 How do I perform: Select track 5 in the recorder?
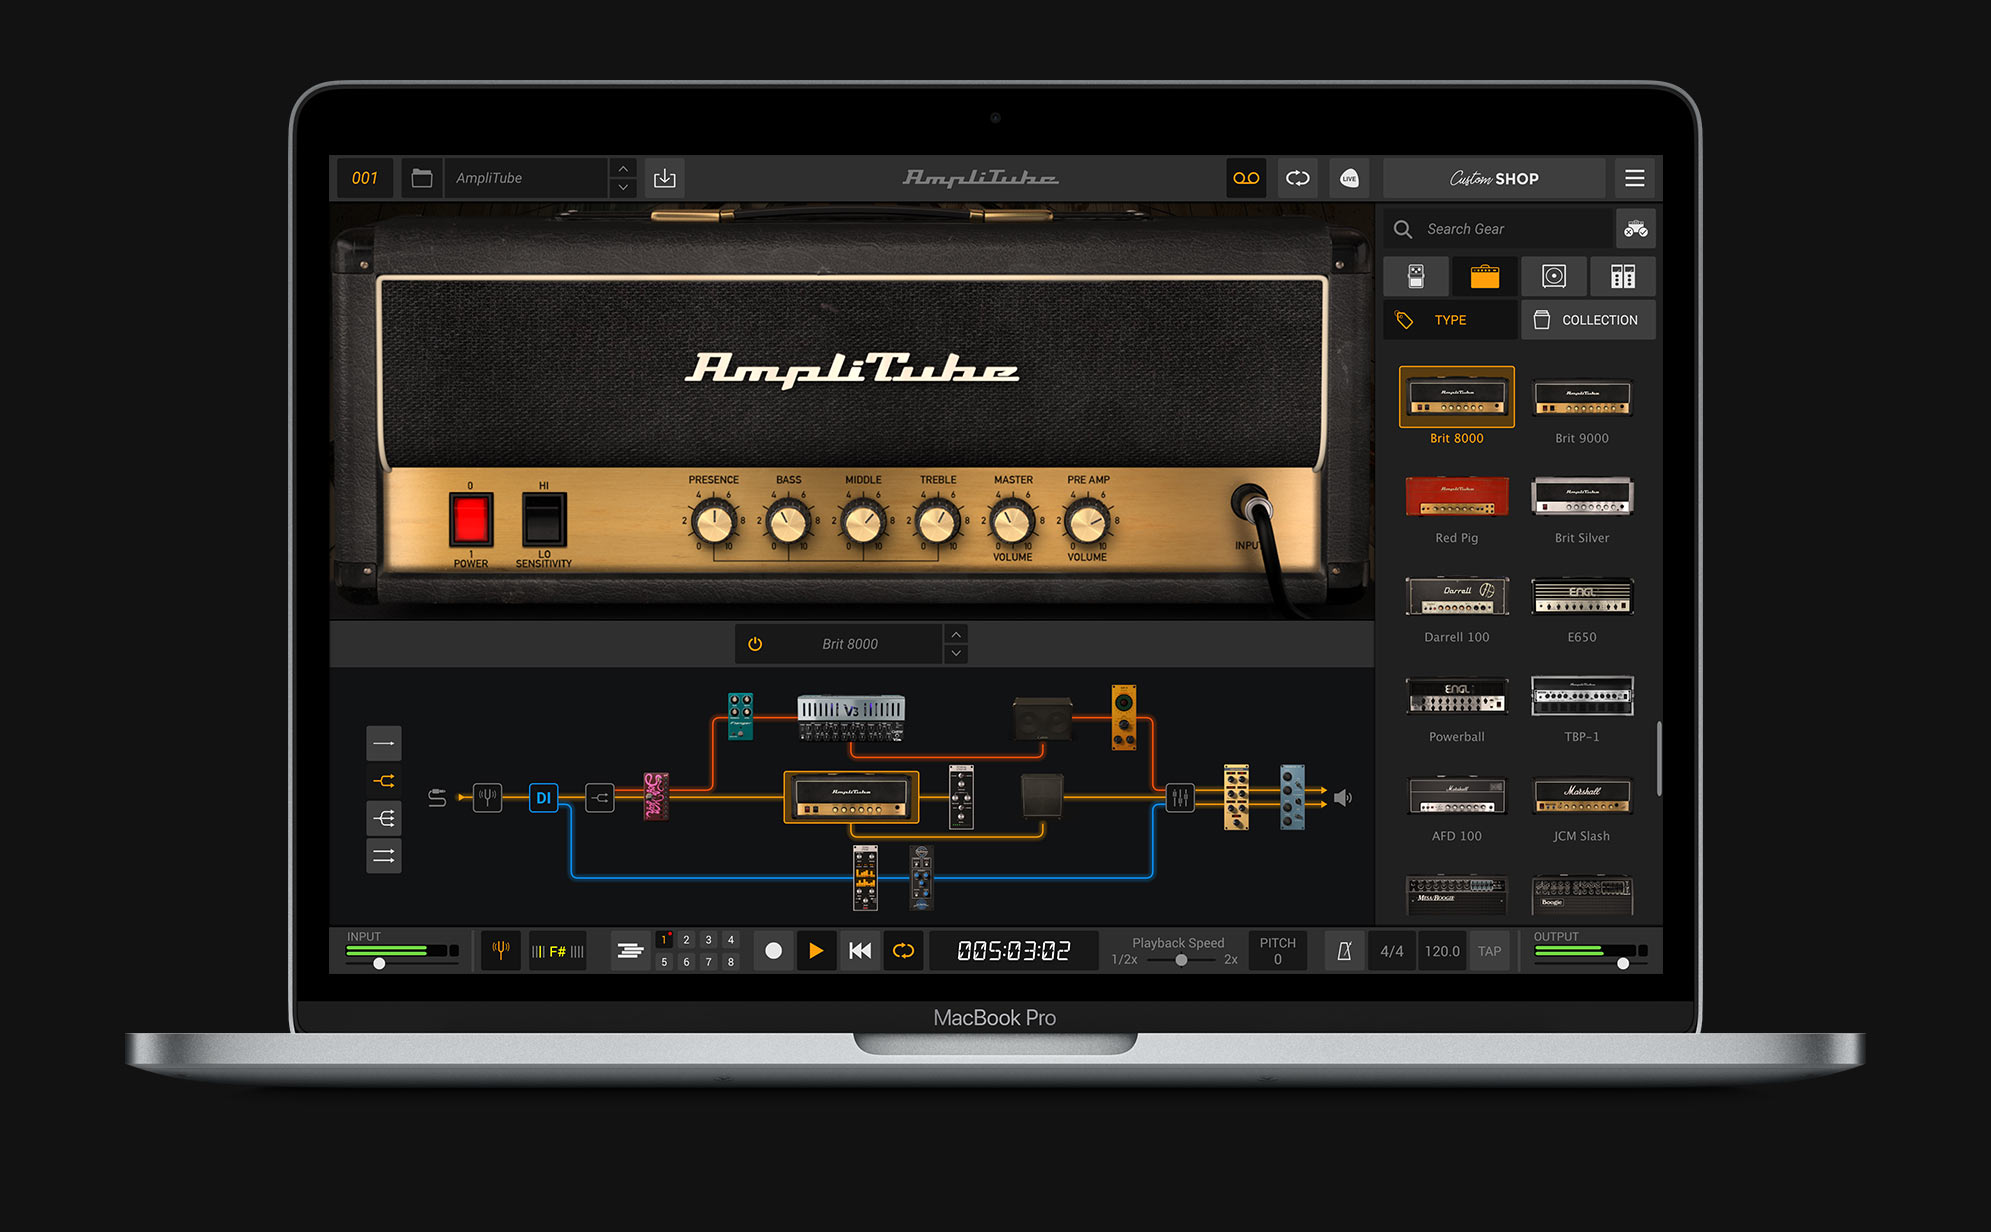pos(664,962)
